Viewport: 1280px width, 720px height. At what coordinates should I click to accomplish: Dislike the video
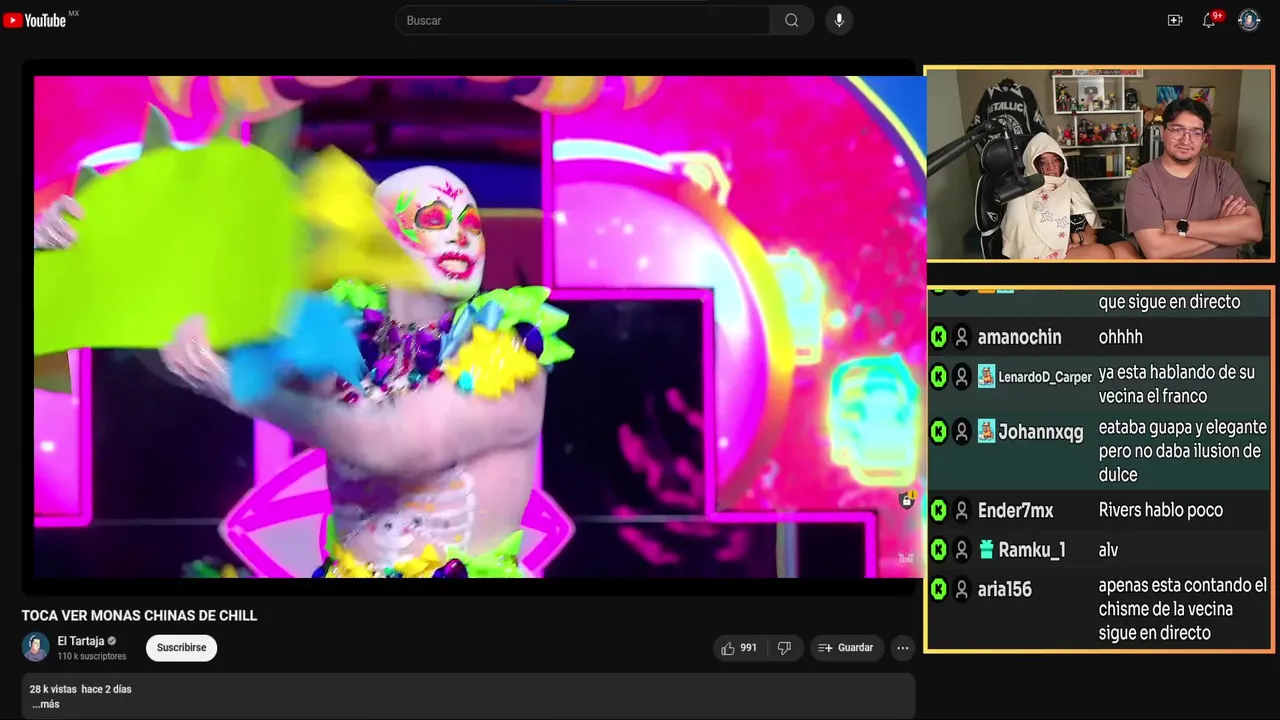point(784,648)
